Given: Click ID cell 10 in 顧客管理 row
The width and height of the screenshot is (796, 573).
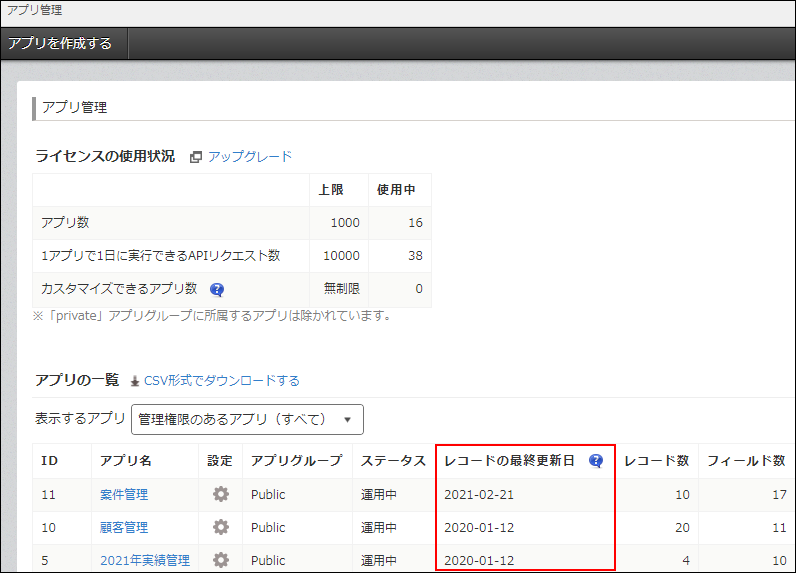Looking at the screenshot, I should 48,527.
